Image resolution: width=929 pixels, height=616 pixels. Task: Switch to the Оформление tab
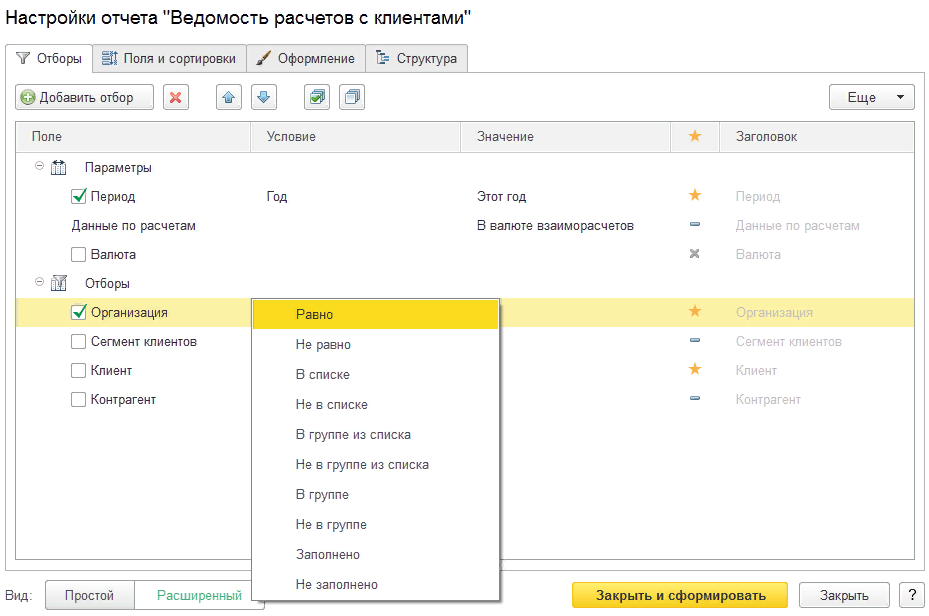point(305,58)
